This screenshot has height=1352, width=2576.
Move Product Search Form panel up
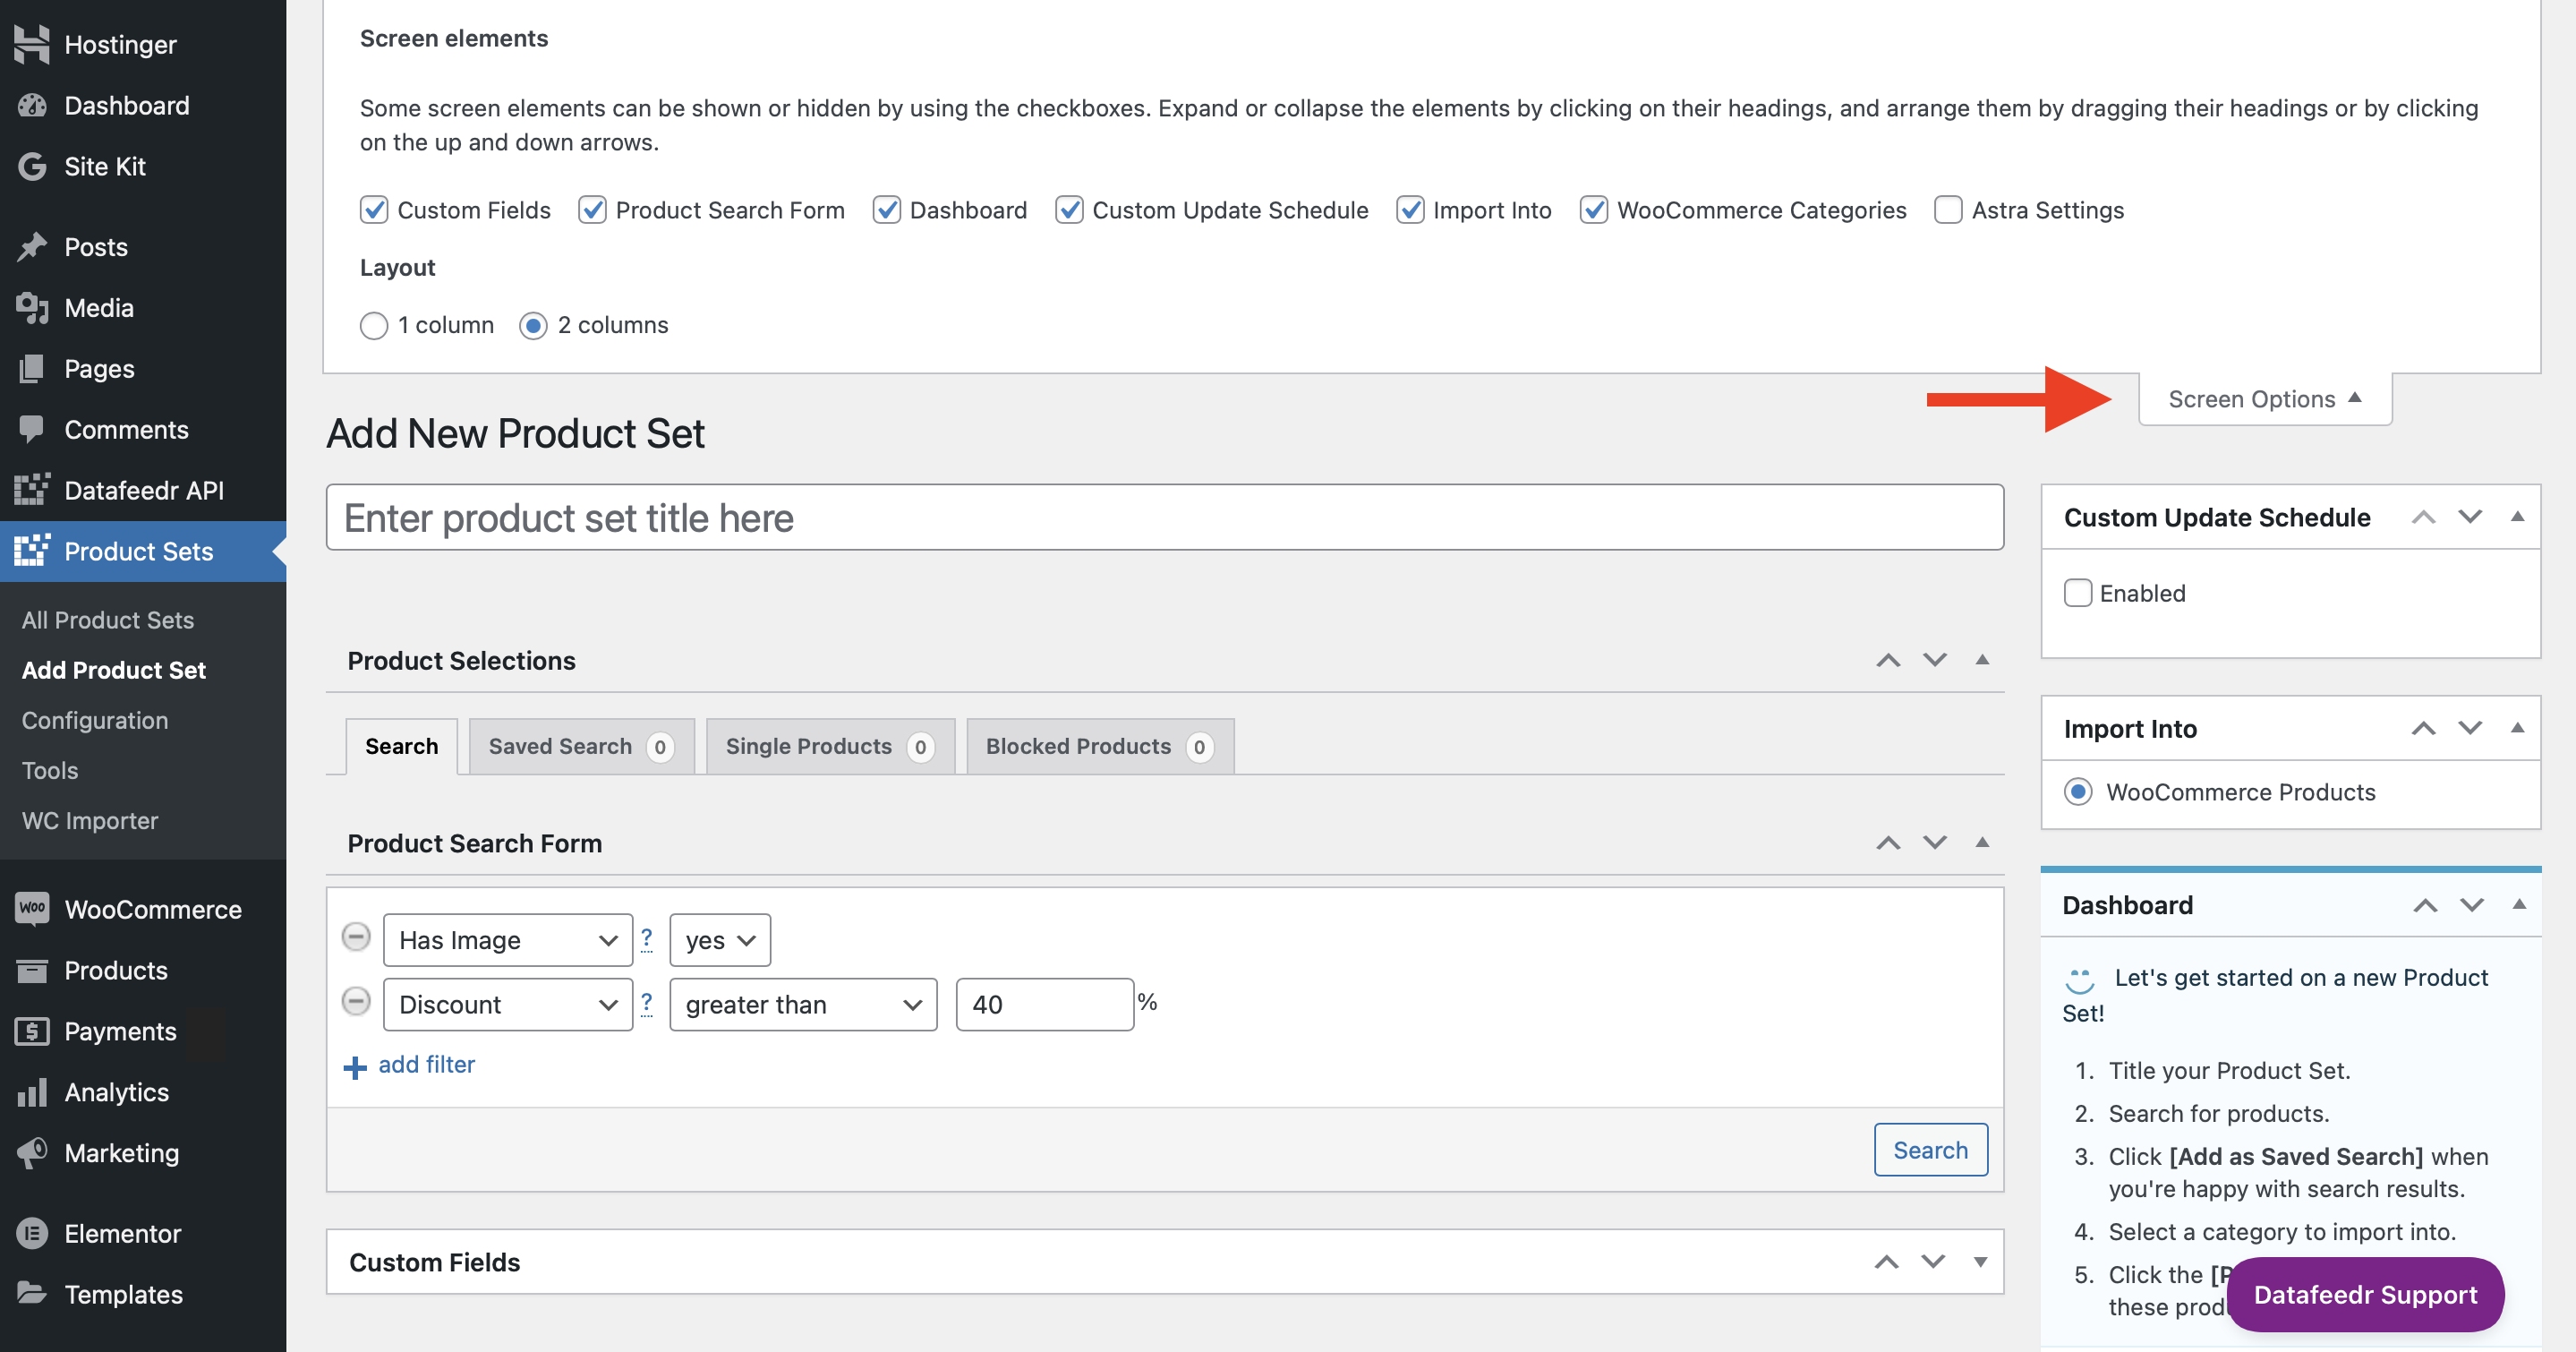[x=1887, y=843]
